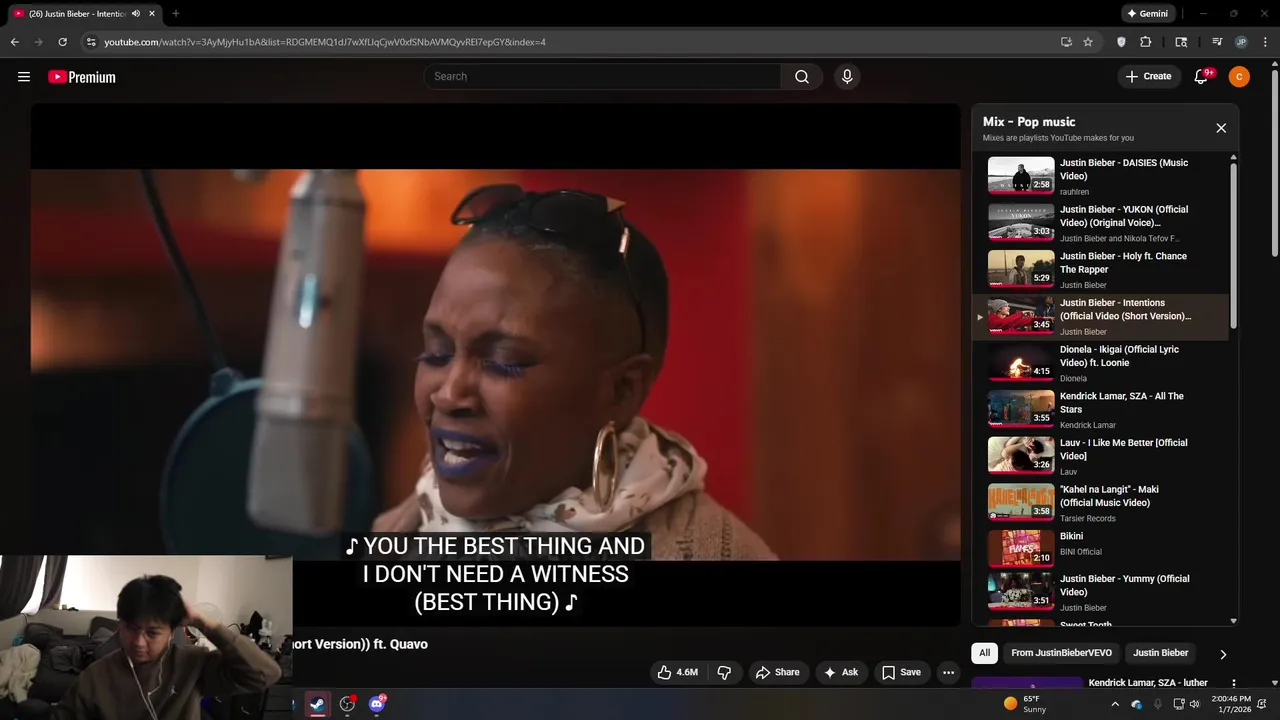Play "Kahel na Langit" - Maki
Viewport: 1280px width, 720px height.
(1100, 503)
